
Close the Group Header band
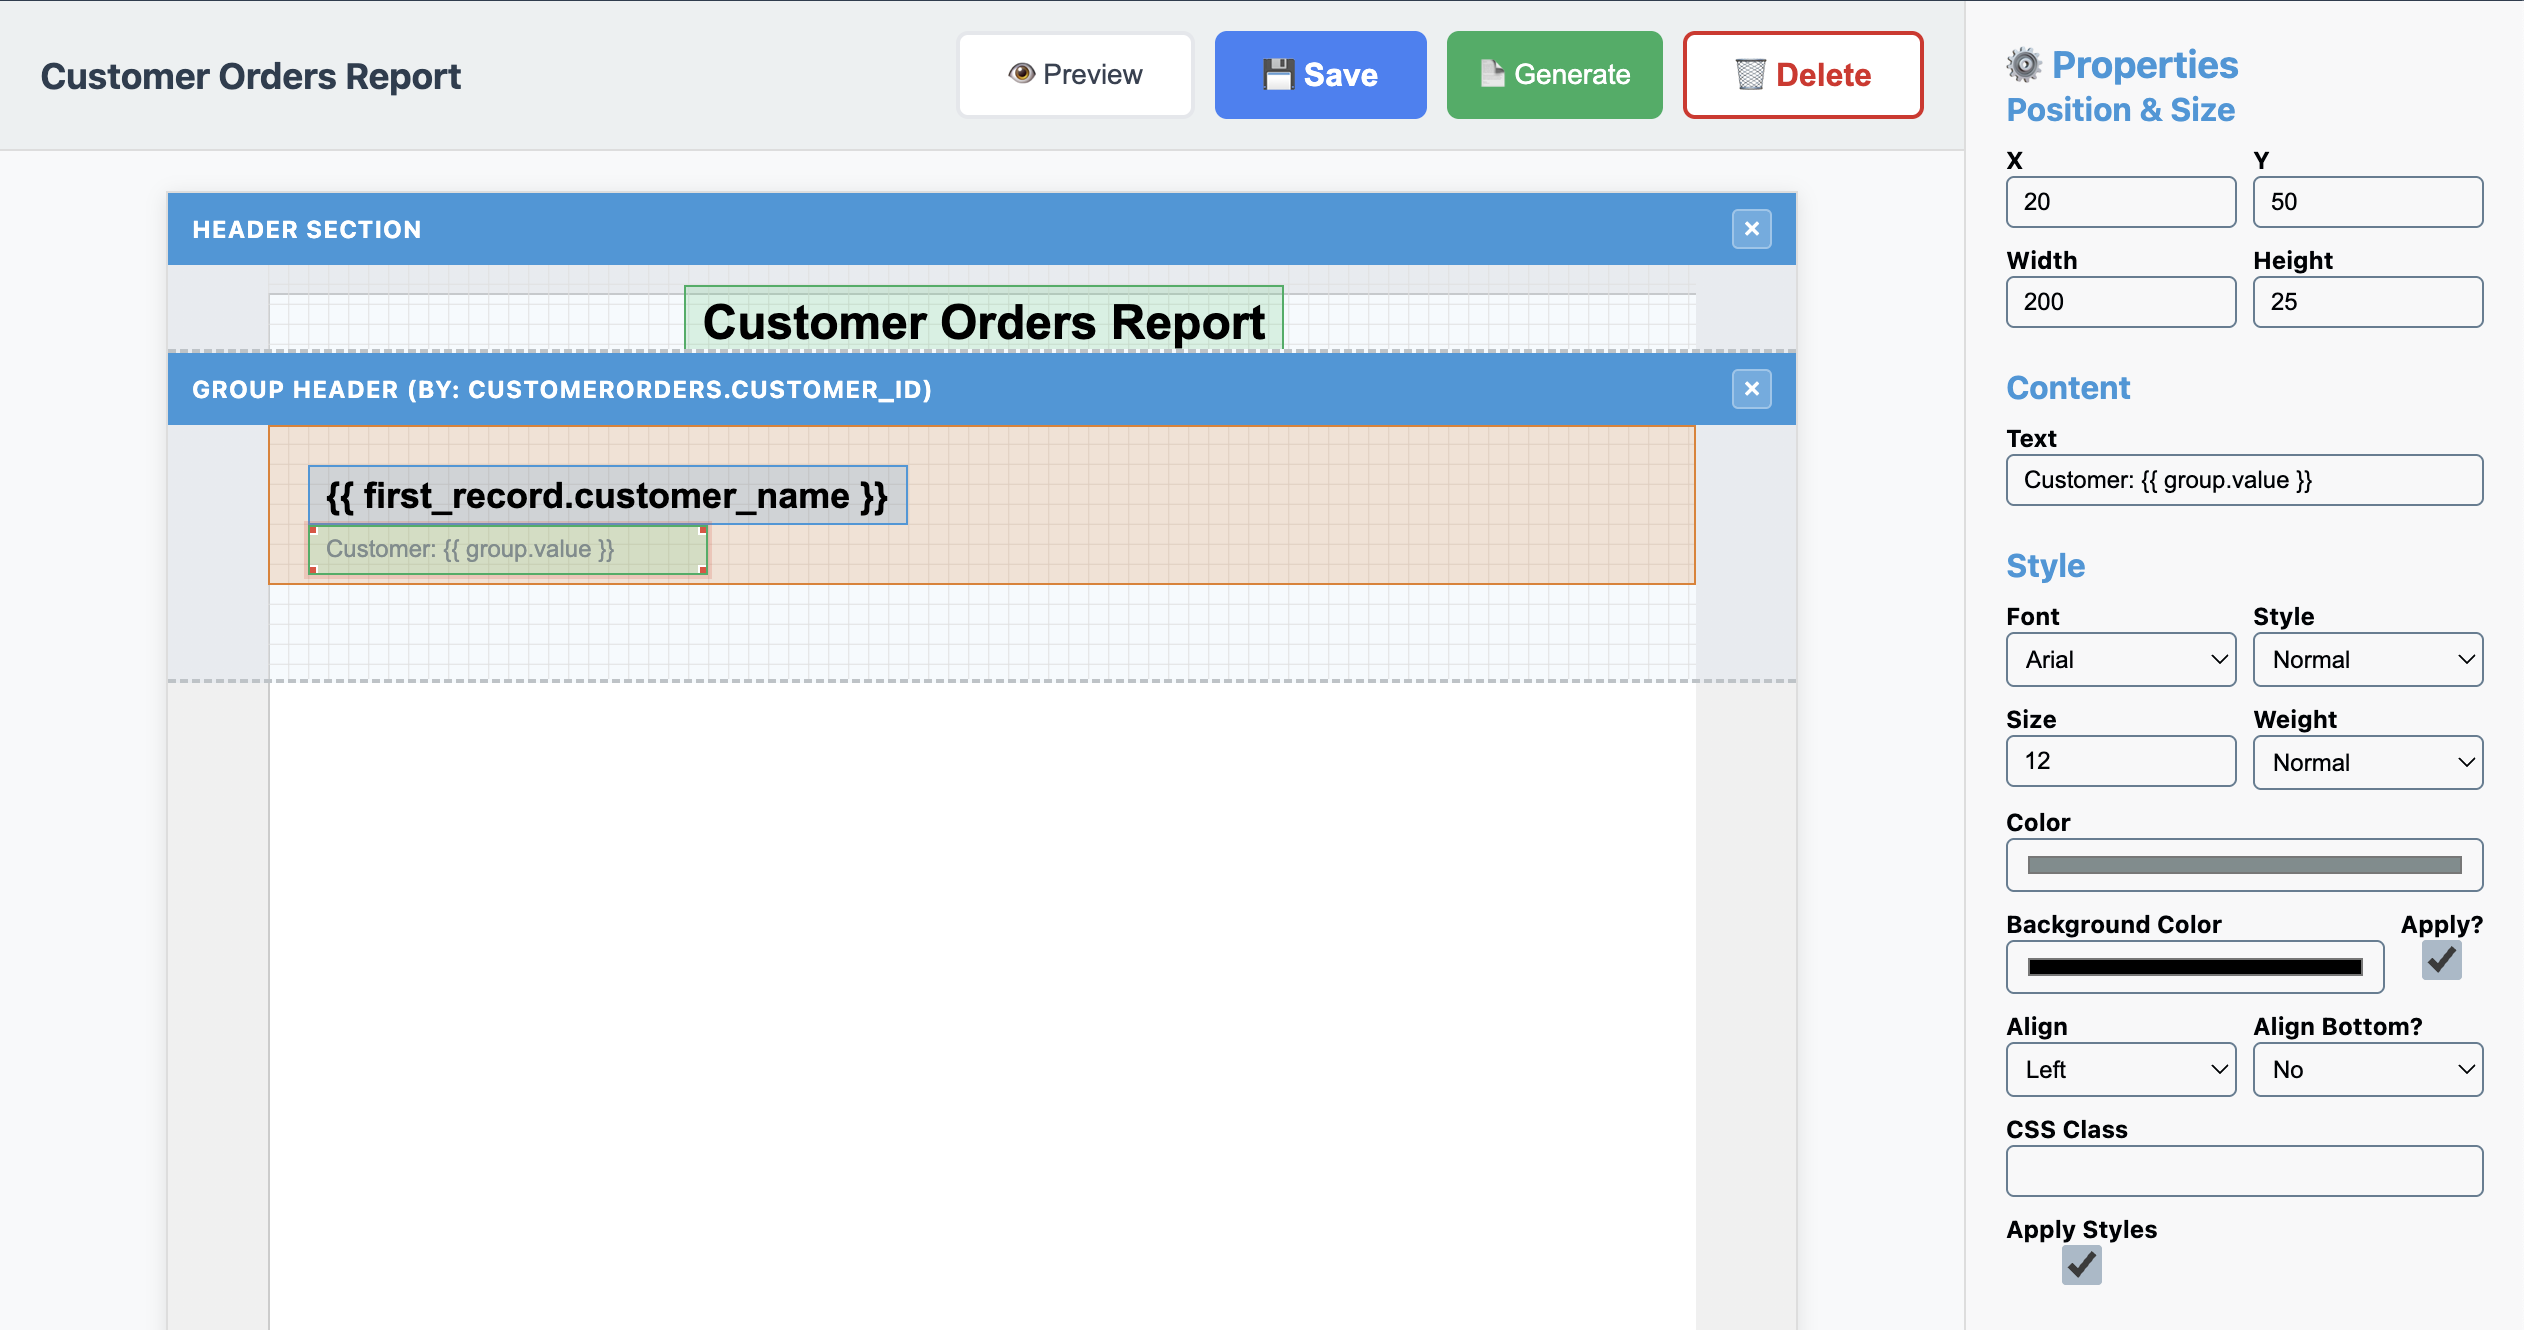pyautogui.click(x=1751, y=389)
